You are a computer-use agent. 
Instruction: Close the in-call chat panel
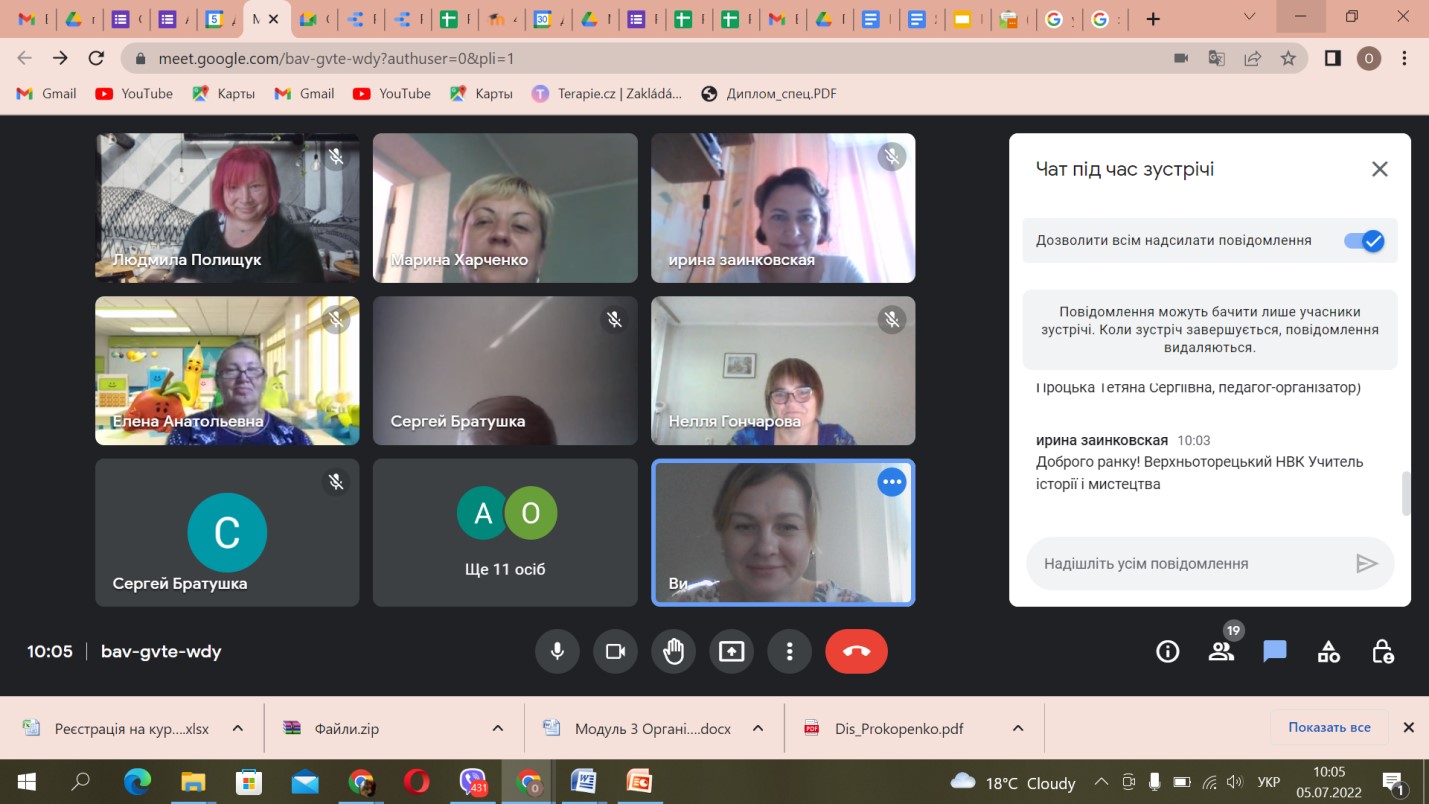pos(1380,169)
